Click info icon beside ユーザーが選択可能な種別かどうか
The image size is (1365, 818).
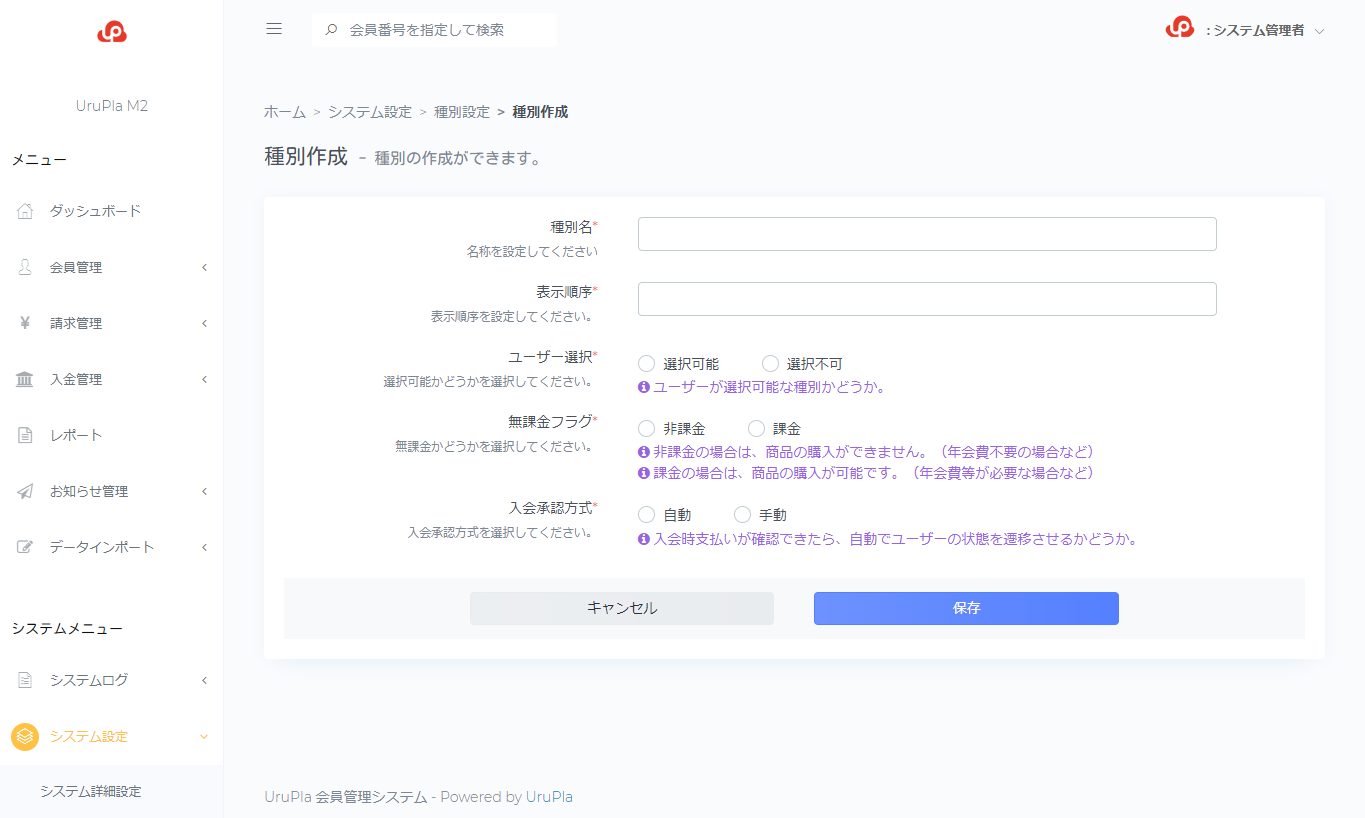[644, 387]
